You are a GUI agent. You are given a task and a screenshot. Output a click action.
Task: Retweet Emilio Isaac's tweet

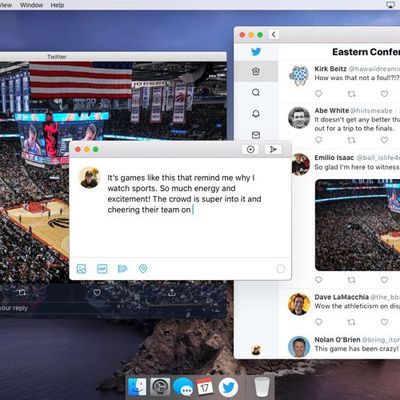(x=351, y=280)
